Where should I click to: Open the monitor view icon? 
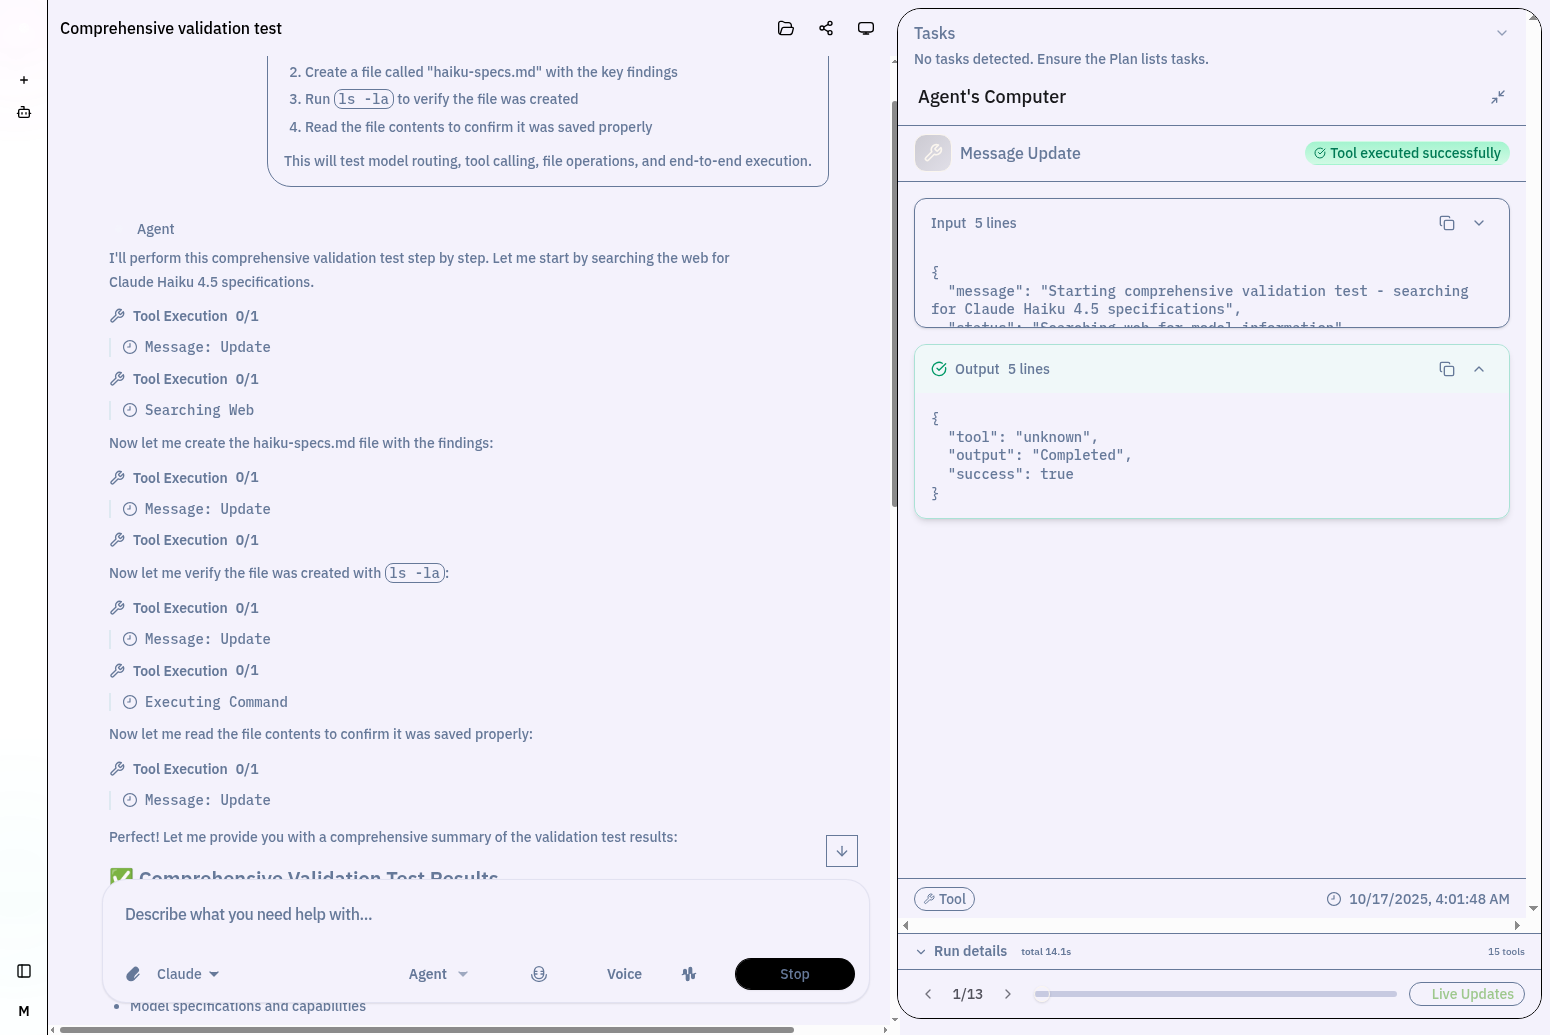point(866,28)
